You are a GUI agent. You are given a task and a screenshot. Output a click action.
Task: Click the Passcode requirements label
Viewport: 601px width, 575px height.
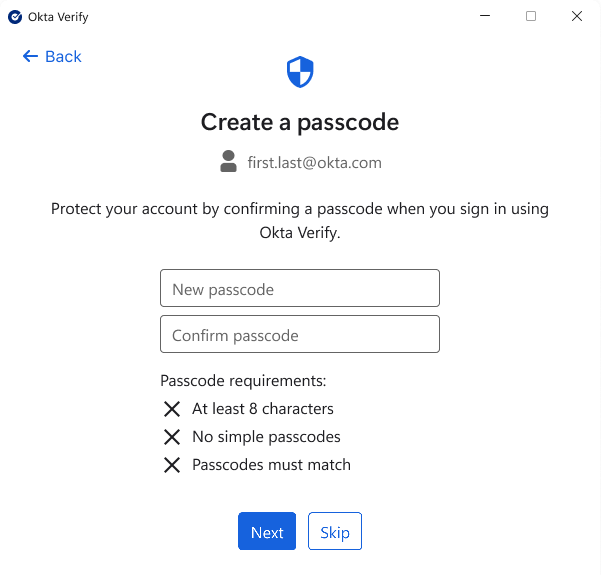coord(243,381)
